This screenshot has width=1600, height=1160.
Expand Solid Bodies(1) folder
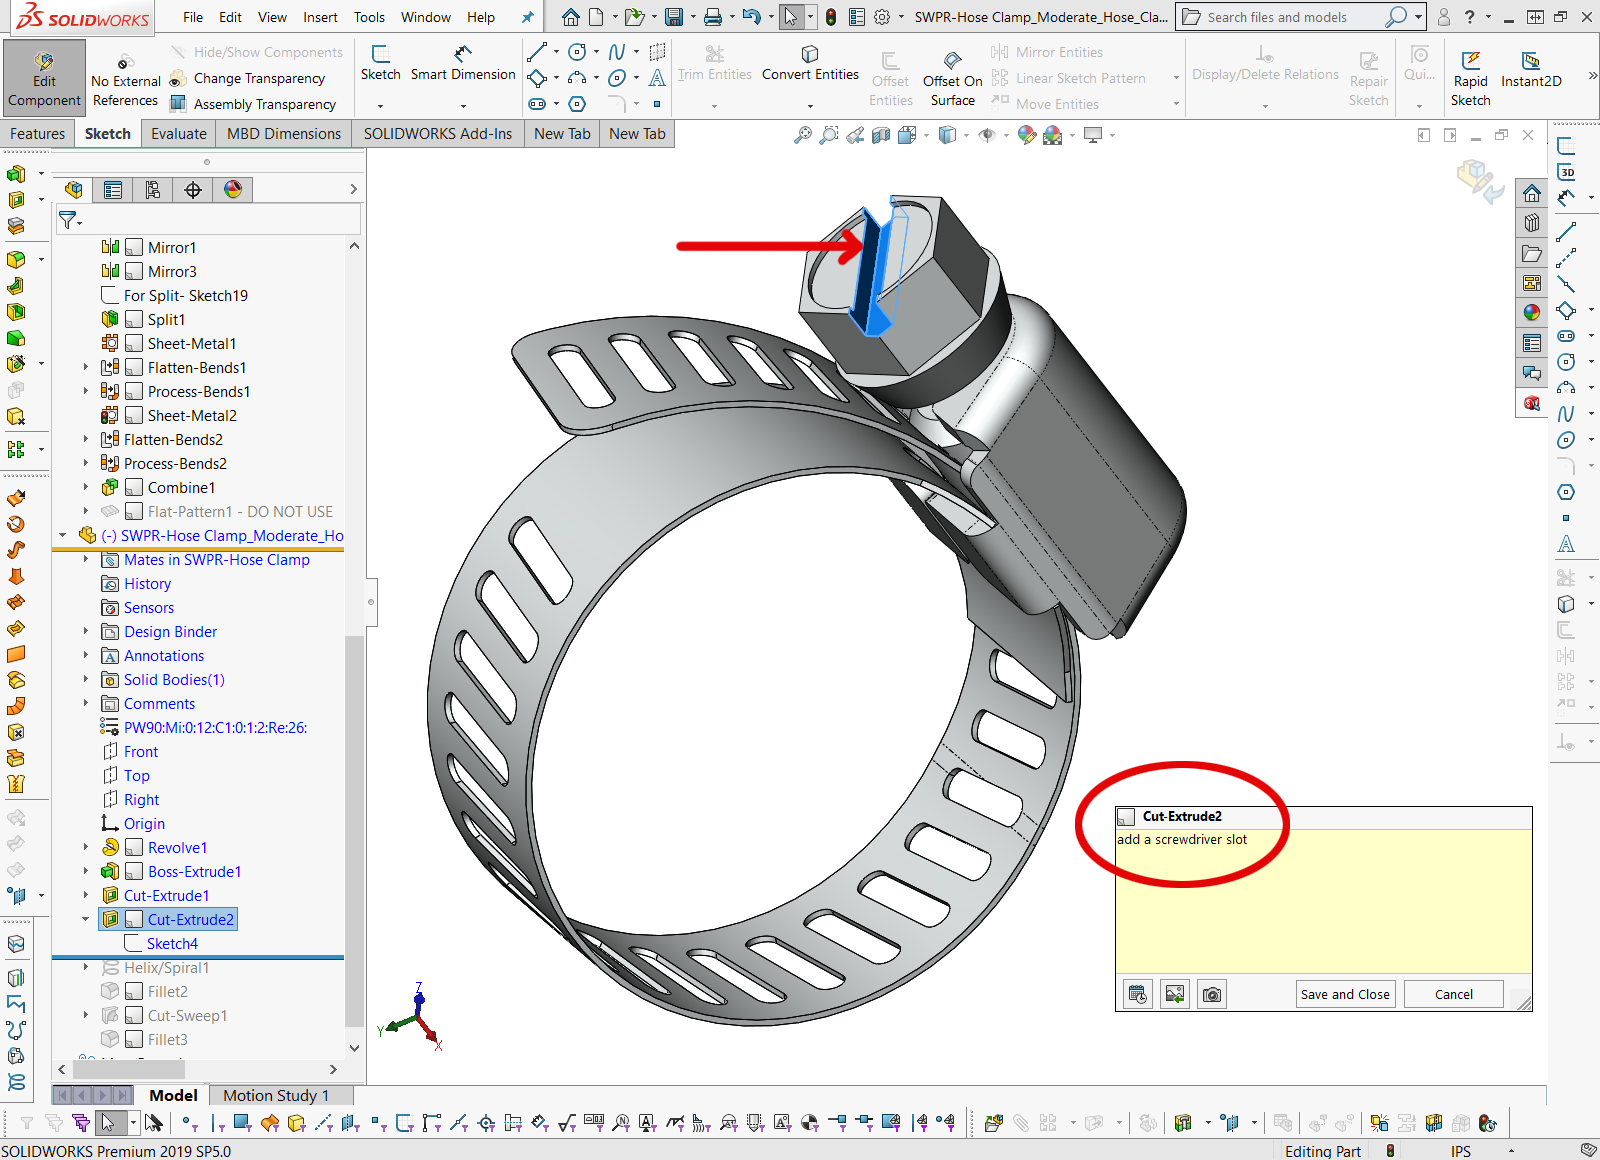click(x=86, y=679)
